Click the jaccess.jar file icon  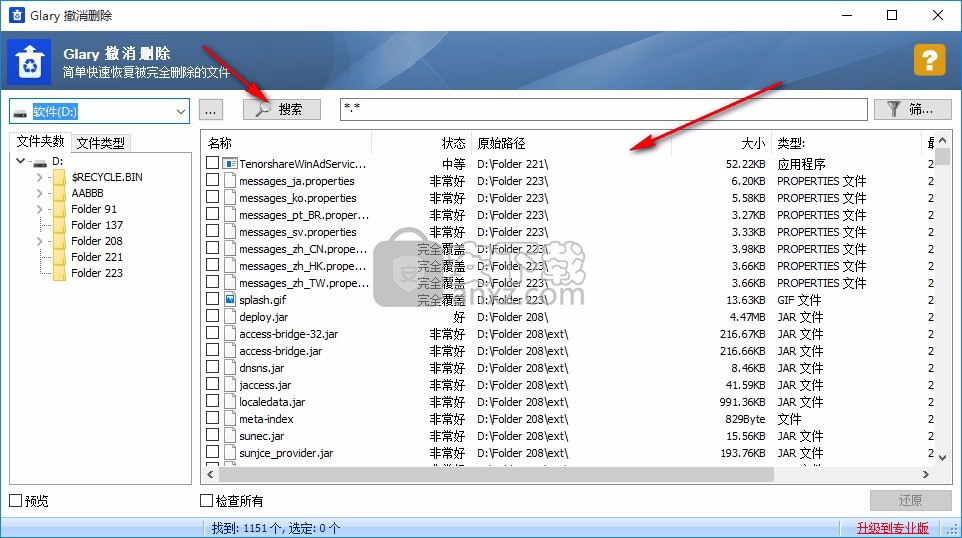[229, 385]
